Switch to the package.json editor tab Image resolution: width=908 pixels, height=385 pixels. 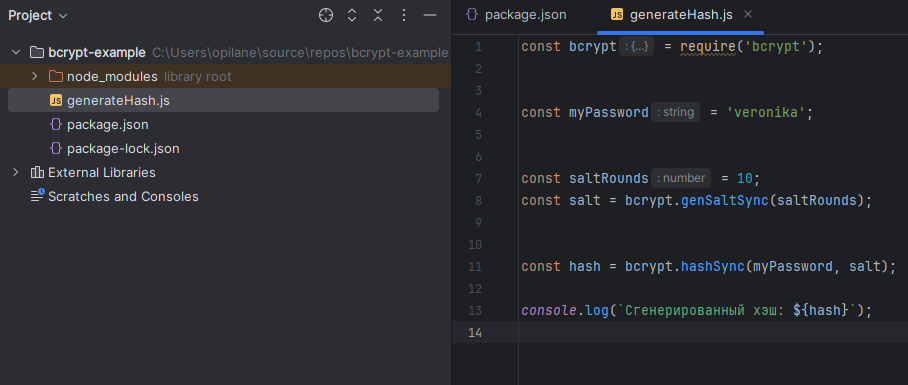click(x=516, y=15)
